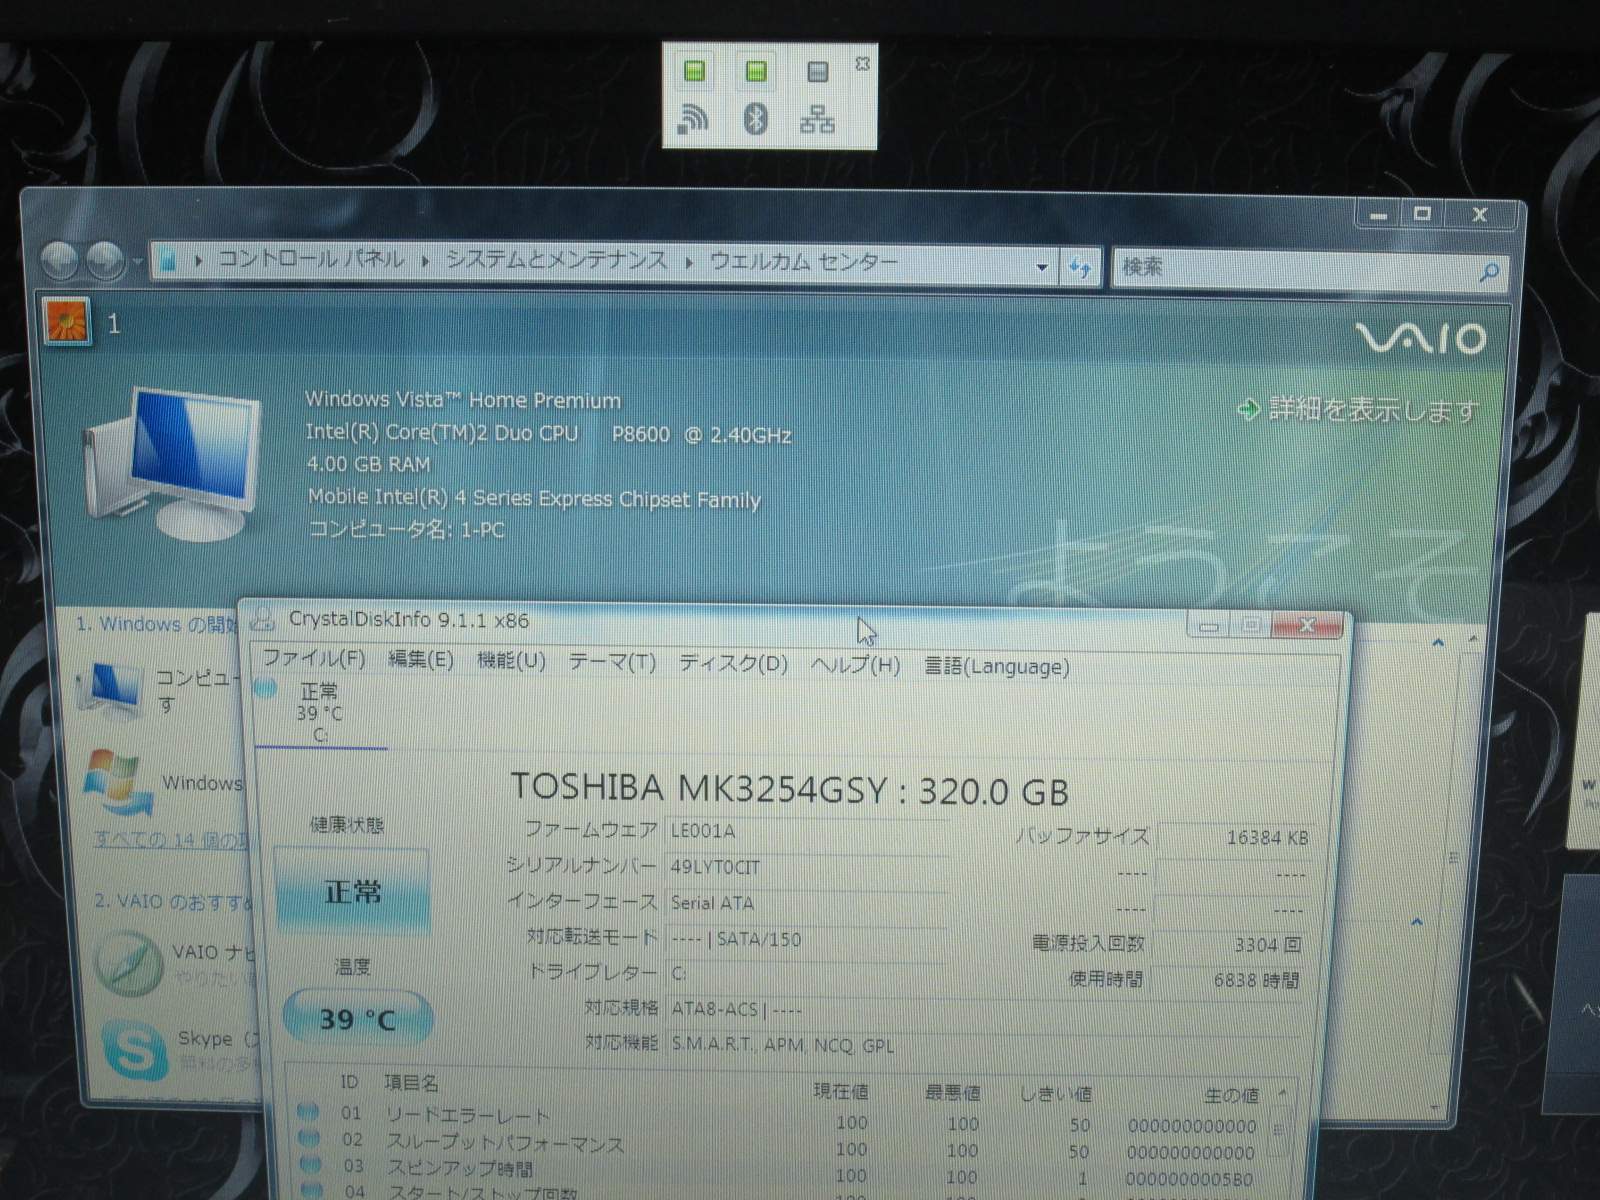
Task: Open the VAIO ナビ item
Action: (172, 962)
